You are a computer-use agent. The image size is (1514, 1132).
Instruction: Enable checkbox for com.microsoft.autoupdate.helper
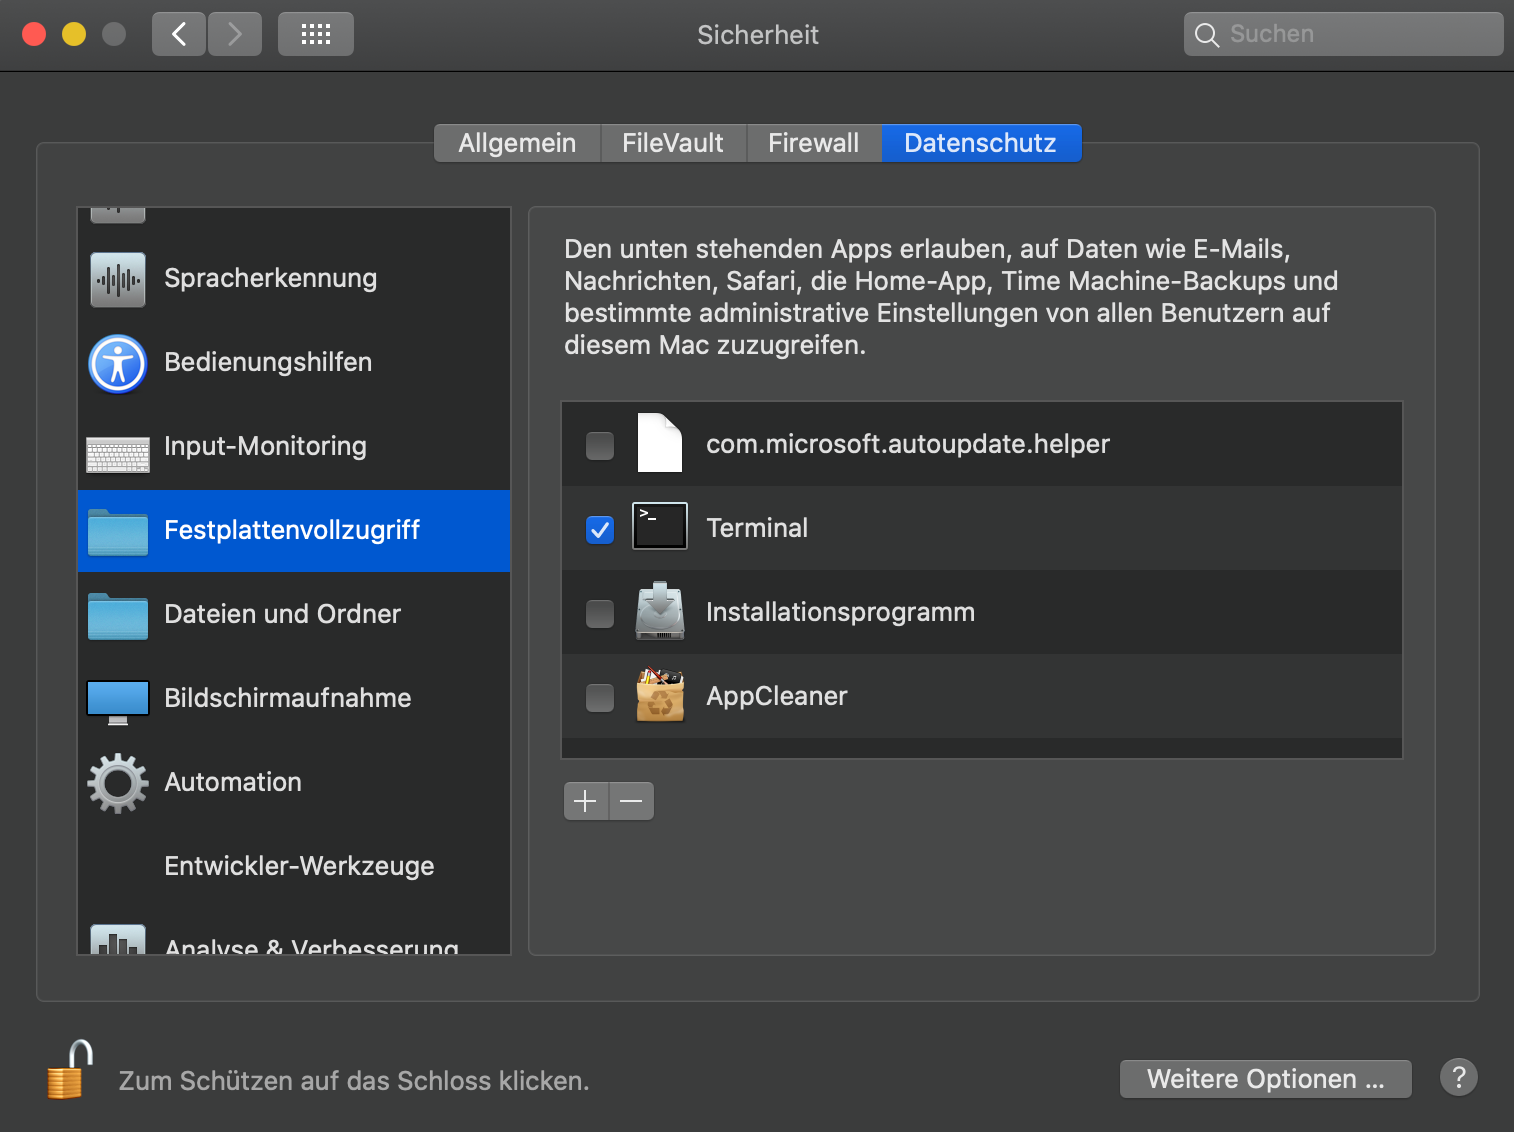[600, 445]
